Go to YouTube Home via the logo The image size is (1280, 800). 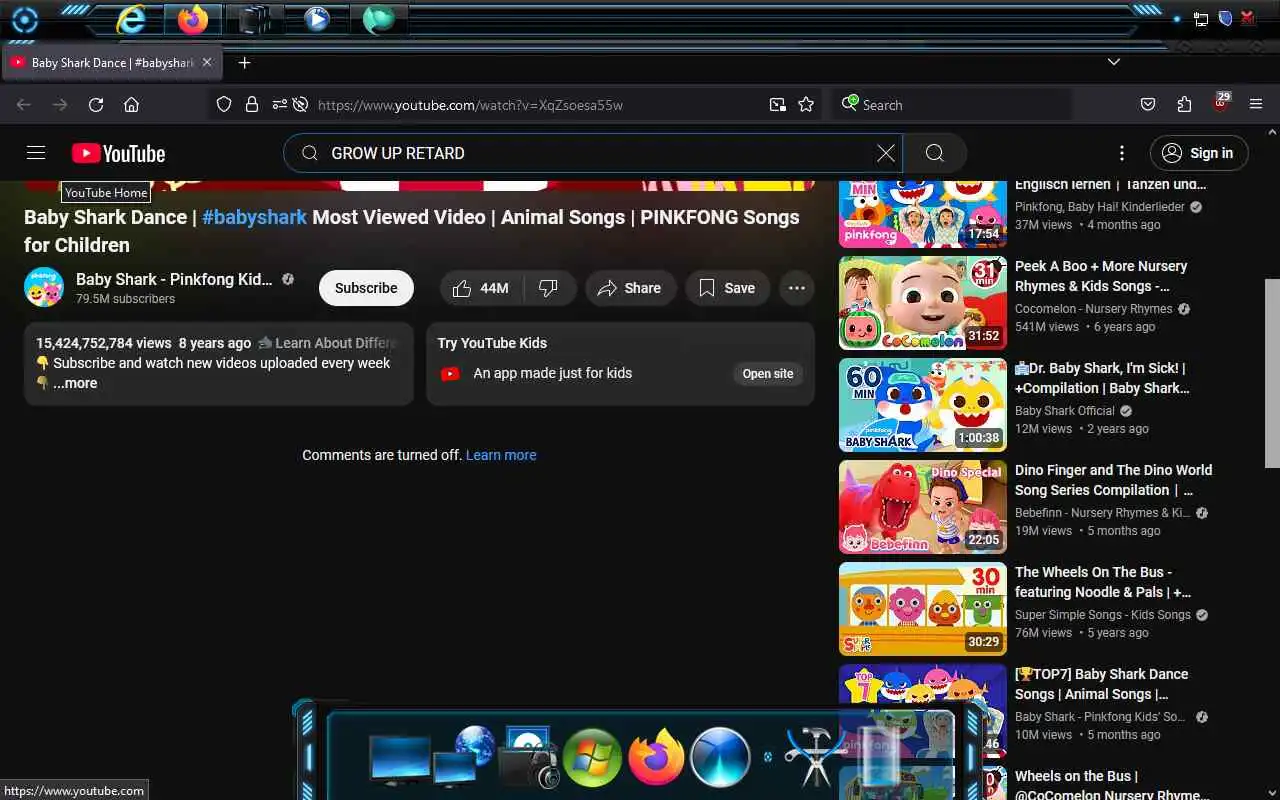(118, 153)
